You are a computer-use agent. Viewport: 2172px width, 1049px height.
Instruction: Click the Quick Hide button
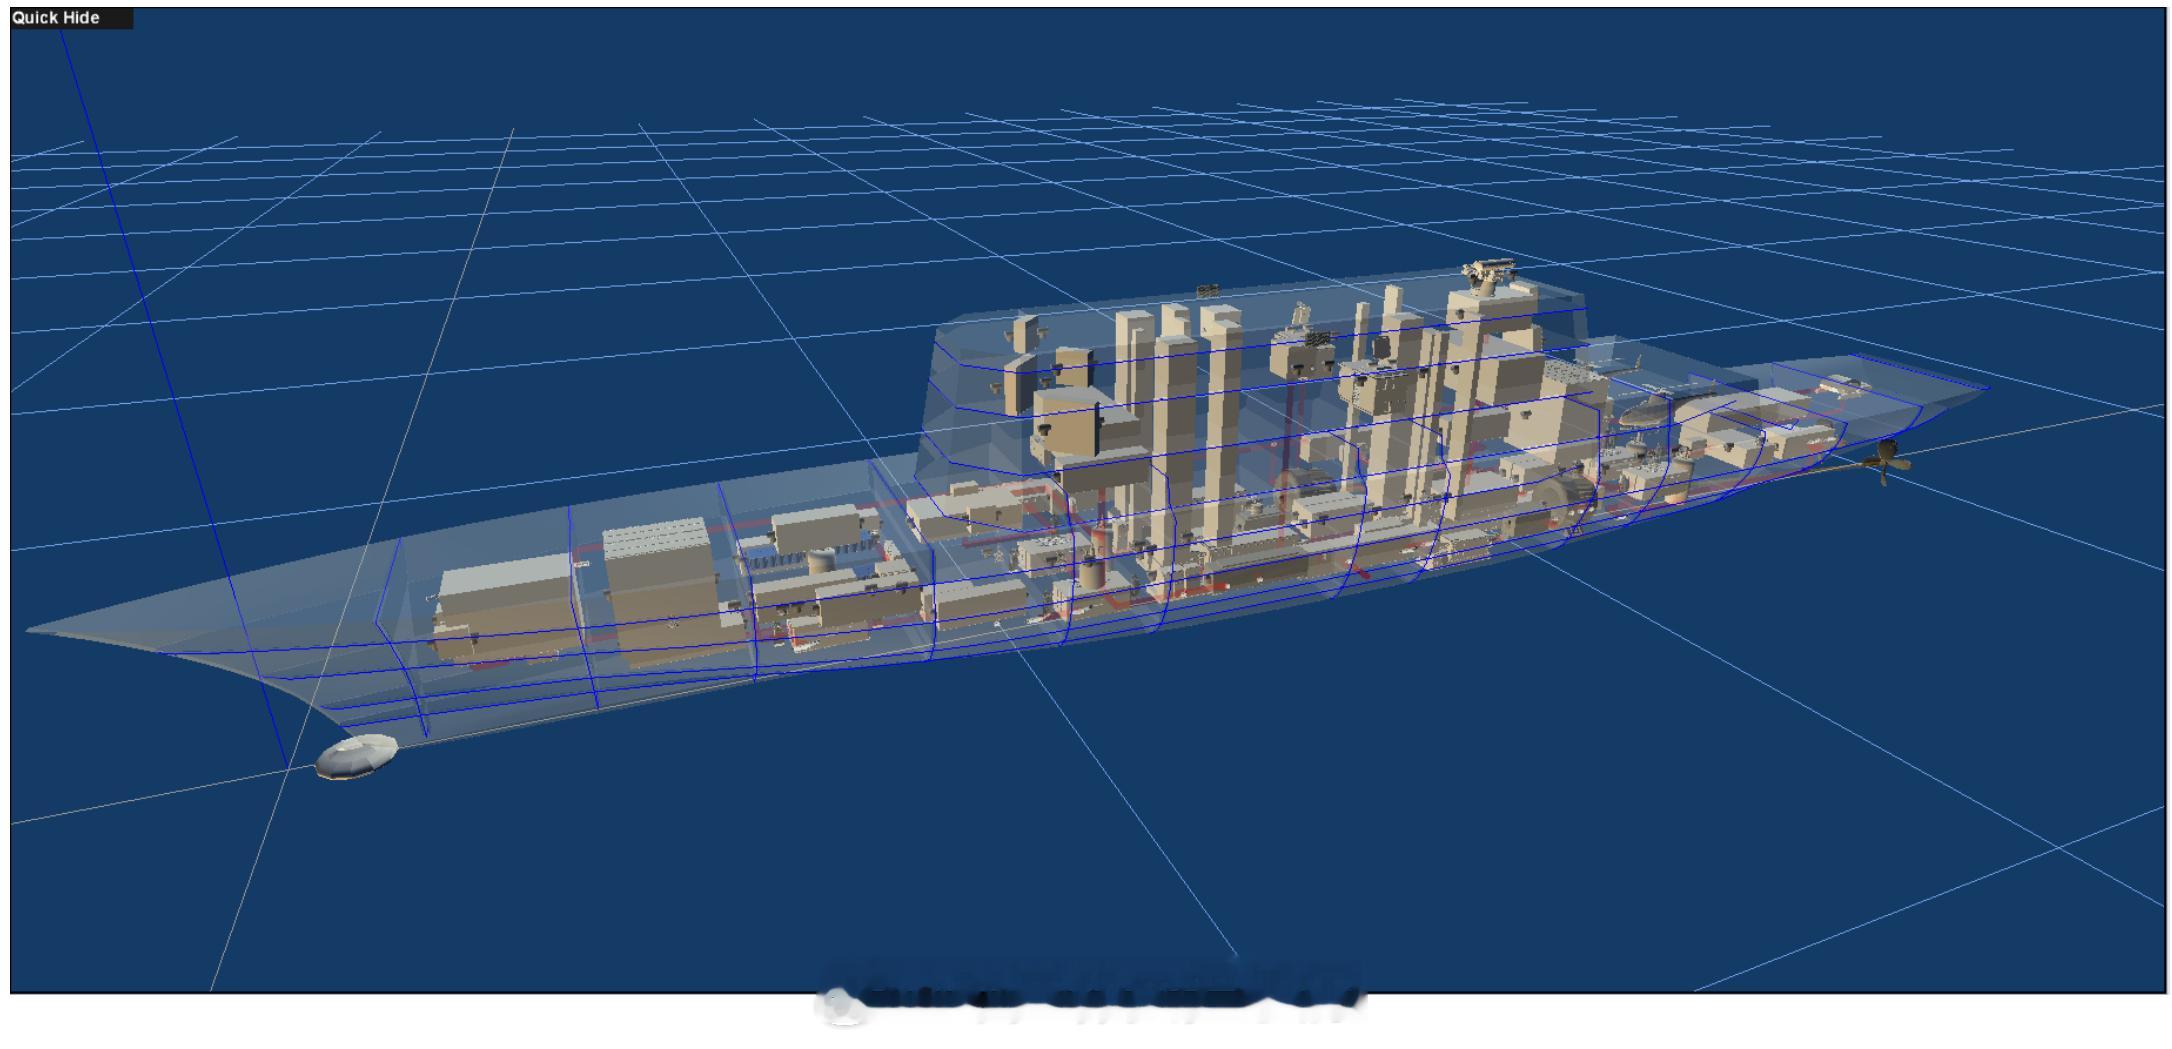click(x=71, y=18)
